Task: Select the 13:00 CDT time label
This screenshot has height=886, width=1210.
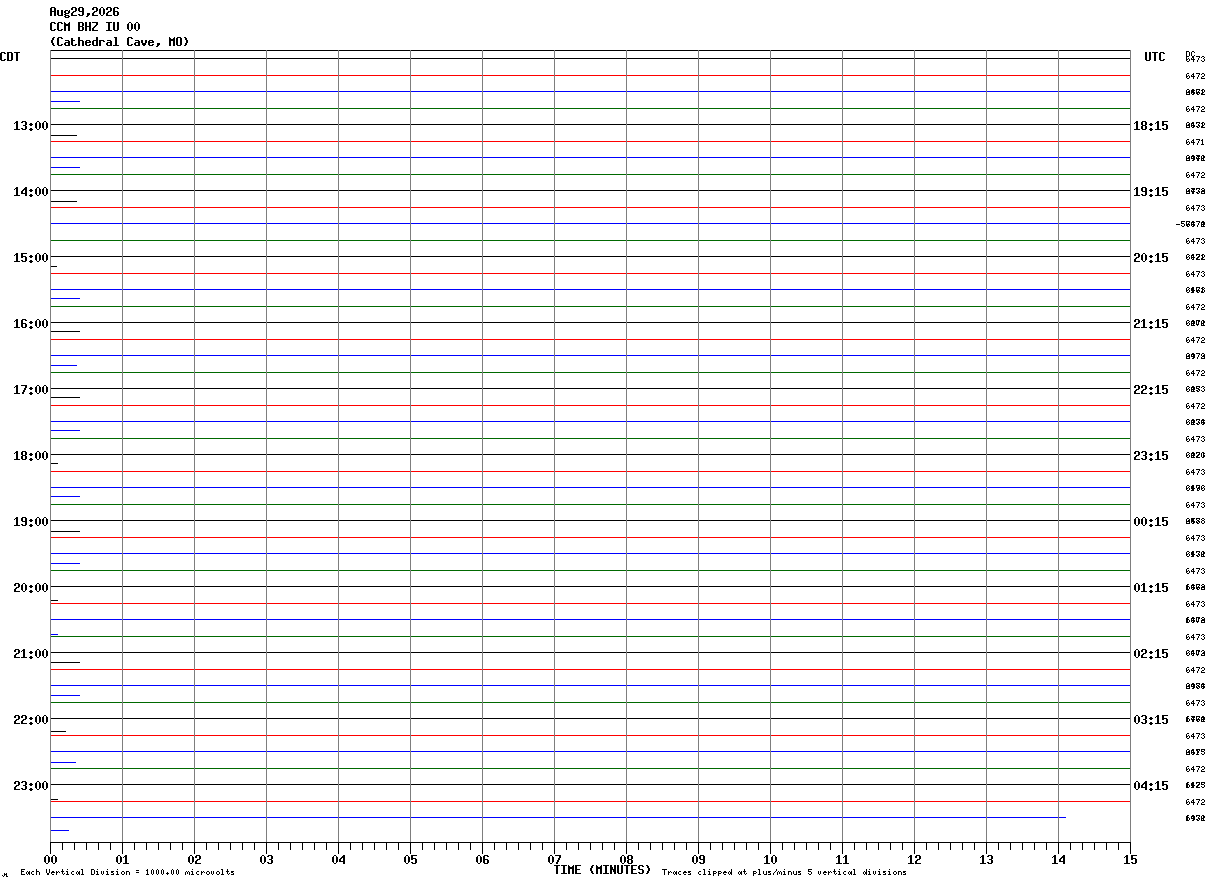Action: click(x=30, y=126)
